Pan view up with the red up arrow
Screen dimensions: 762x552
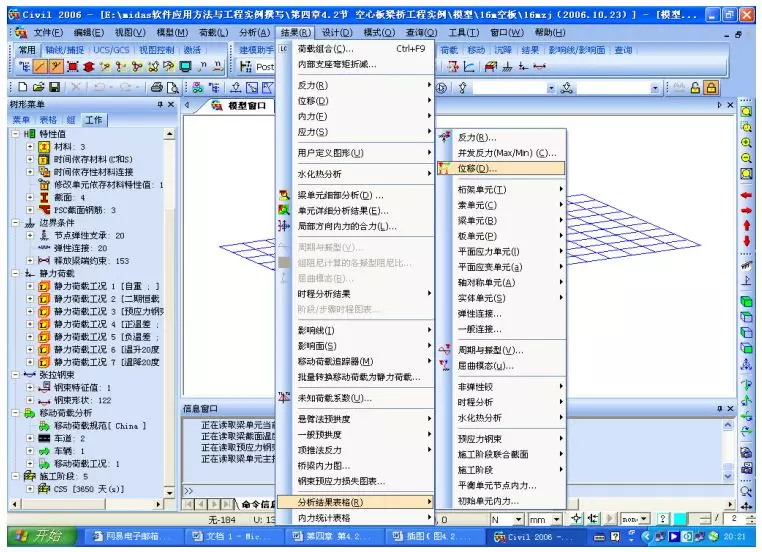(746, 225)
